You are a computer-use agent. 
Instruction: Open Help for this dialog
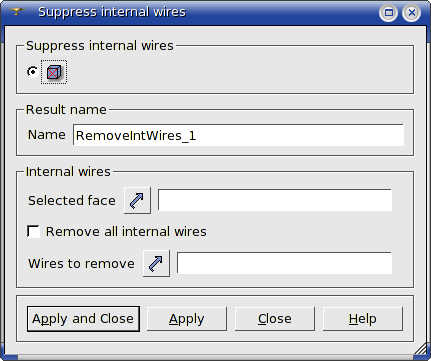[x=363, y=319]
